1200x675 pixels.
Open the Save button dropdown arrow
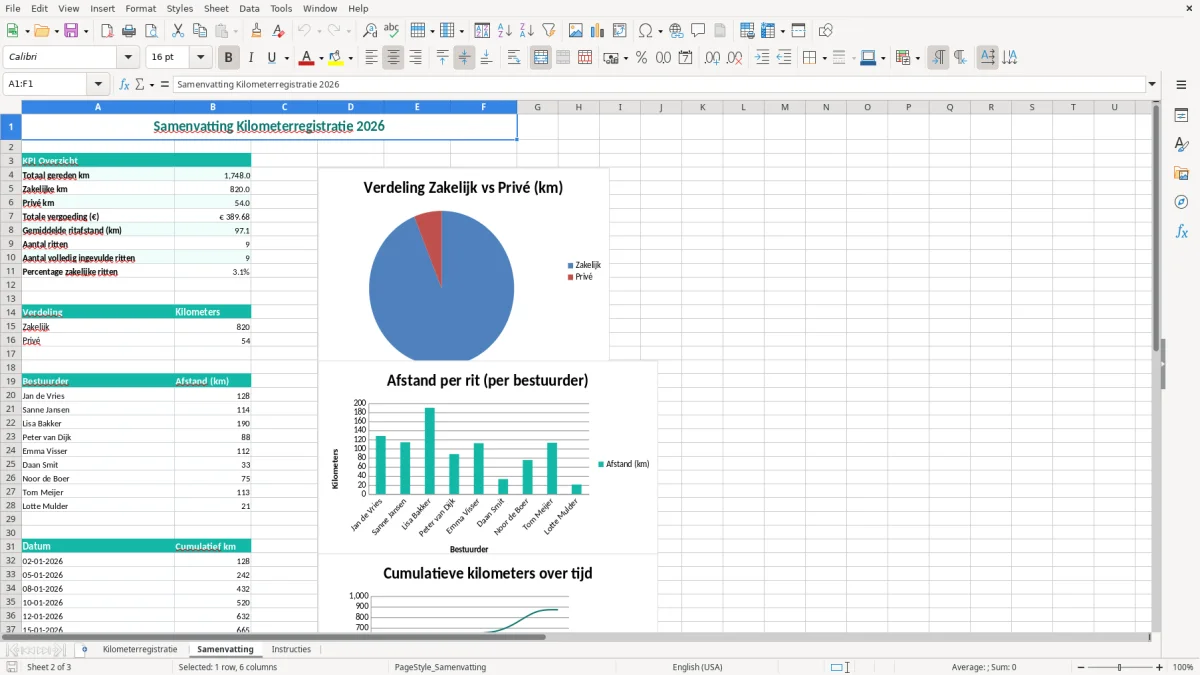pyautogui.click(x=85, y=31)
